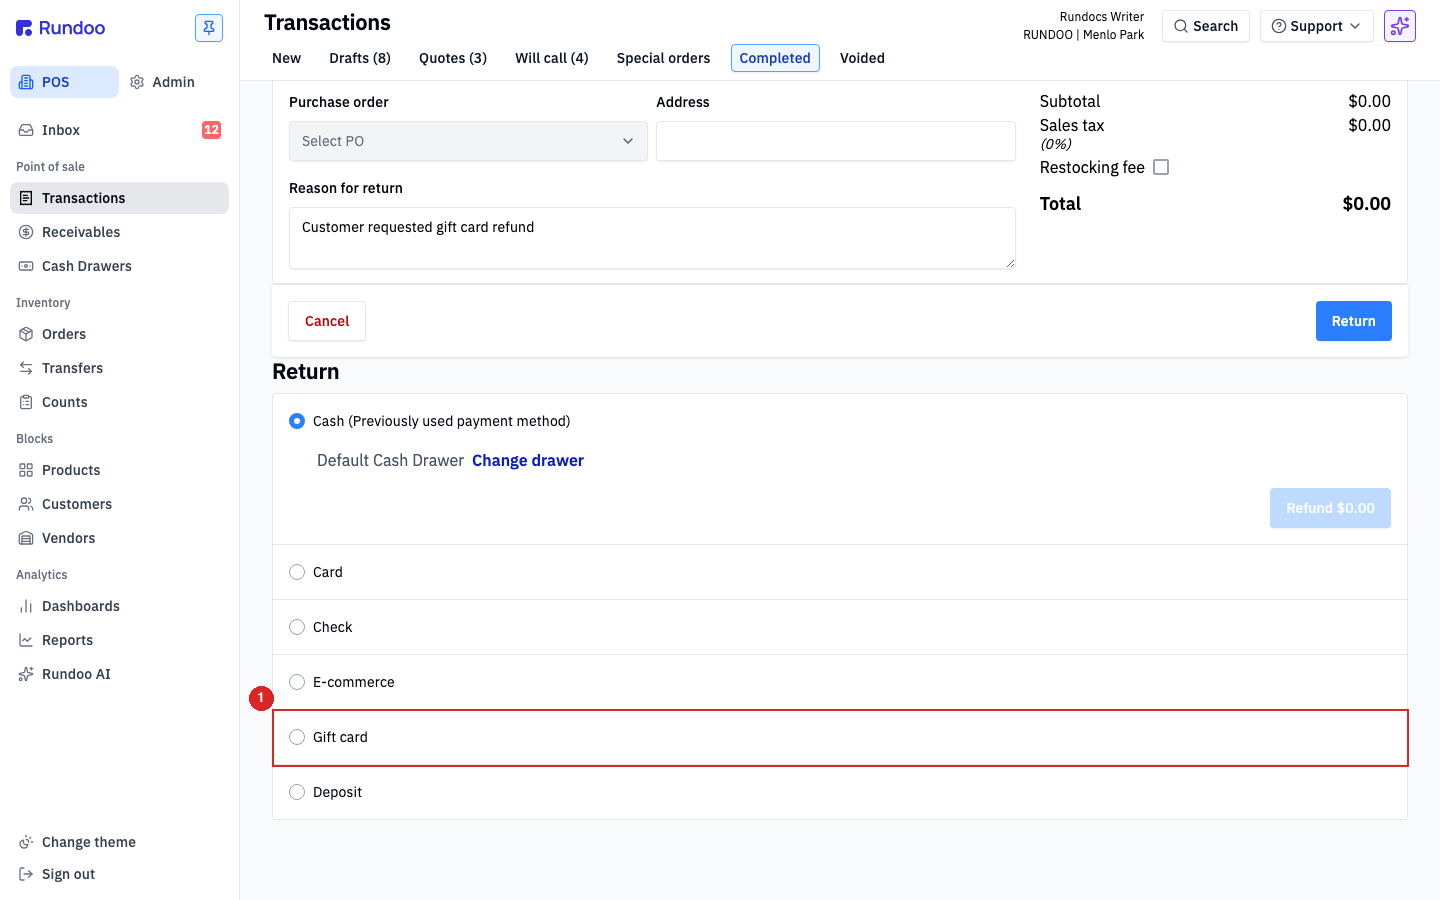Open the New transactions tab
1440x900 pixels.
pos(286,58)
